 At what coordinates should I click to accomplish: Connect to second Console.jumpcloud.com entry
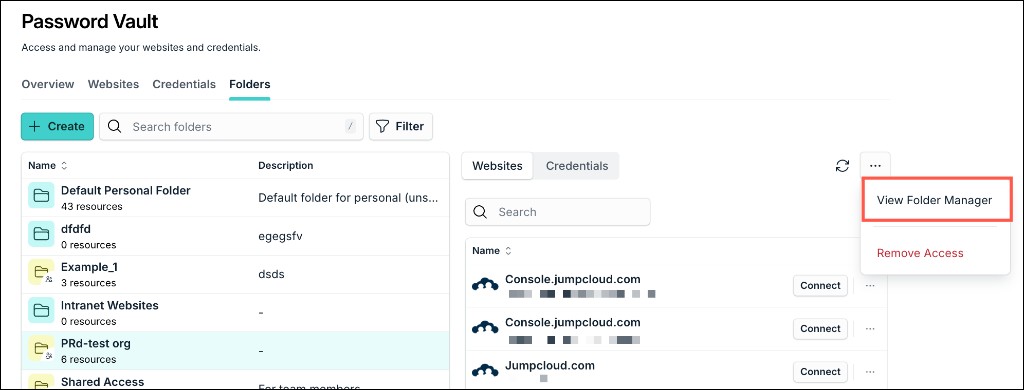[820, 329]
